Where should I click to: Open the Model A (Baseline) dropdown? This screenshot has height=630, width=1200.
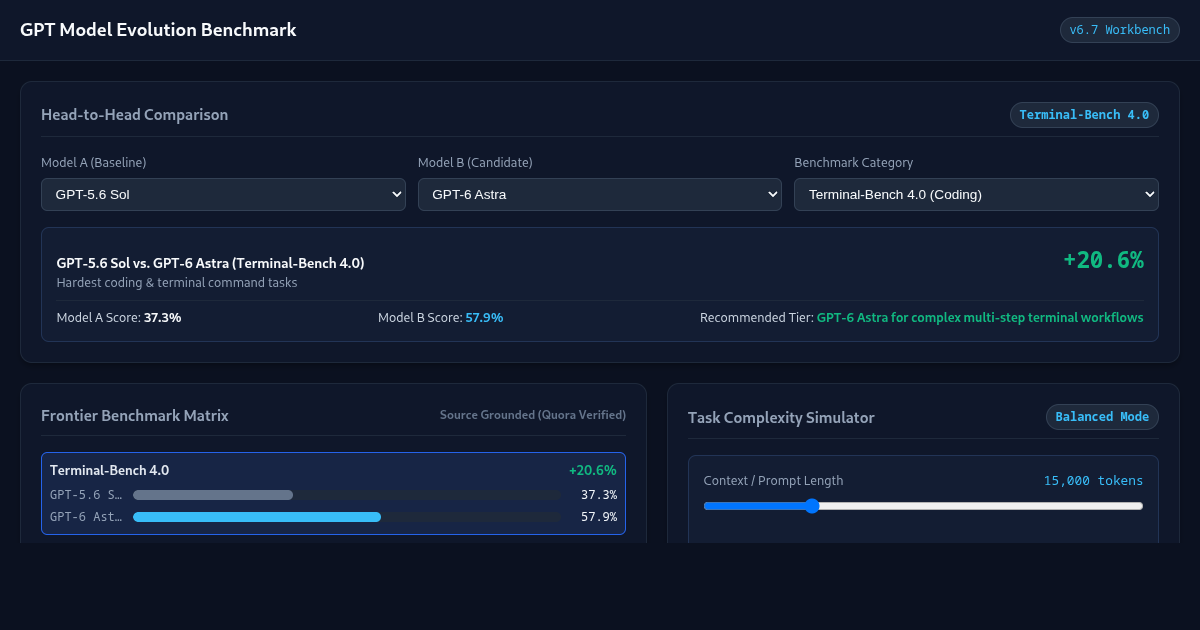pos(223,194)
